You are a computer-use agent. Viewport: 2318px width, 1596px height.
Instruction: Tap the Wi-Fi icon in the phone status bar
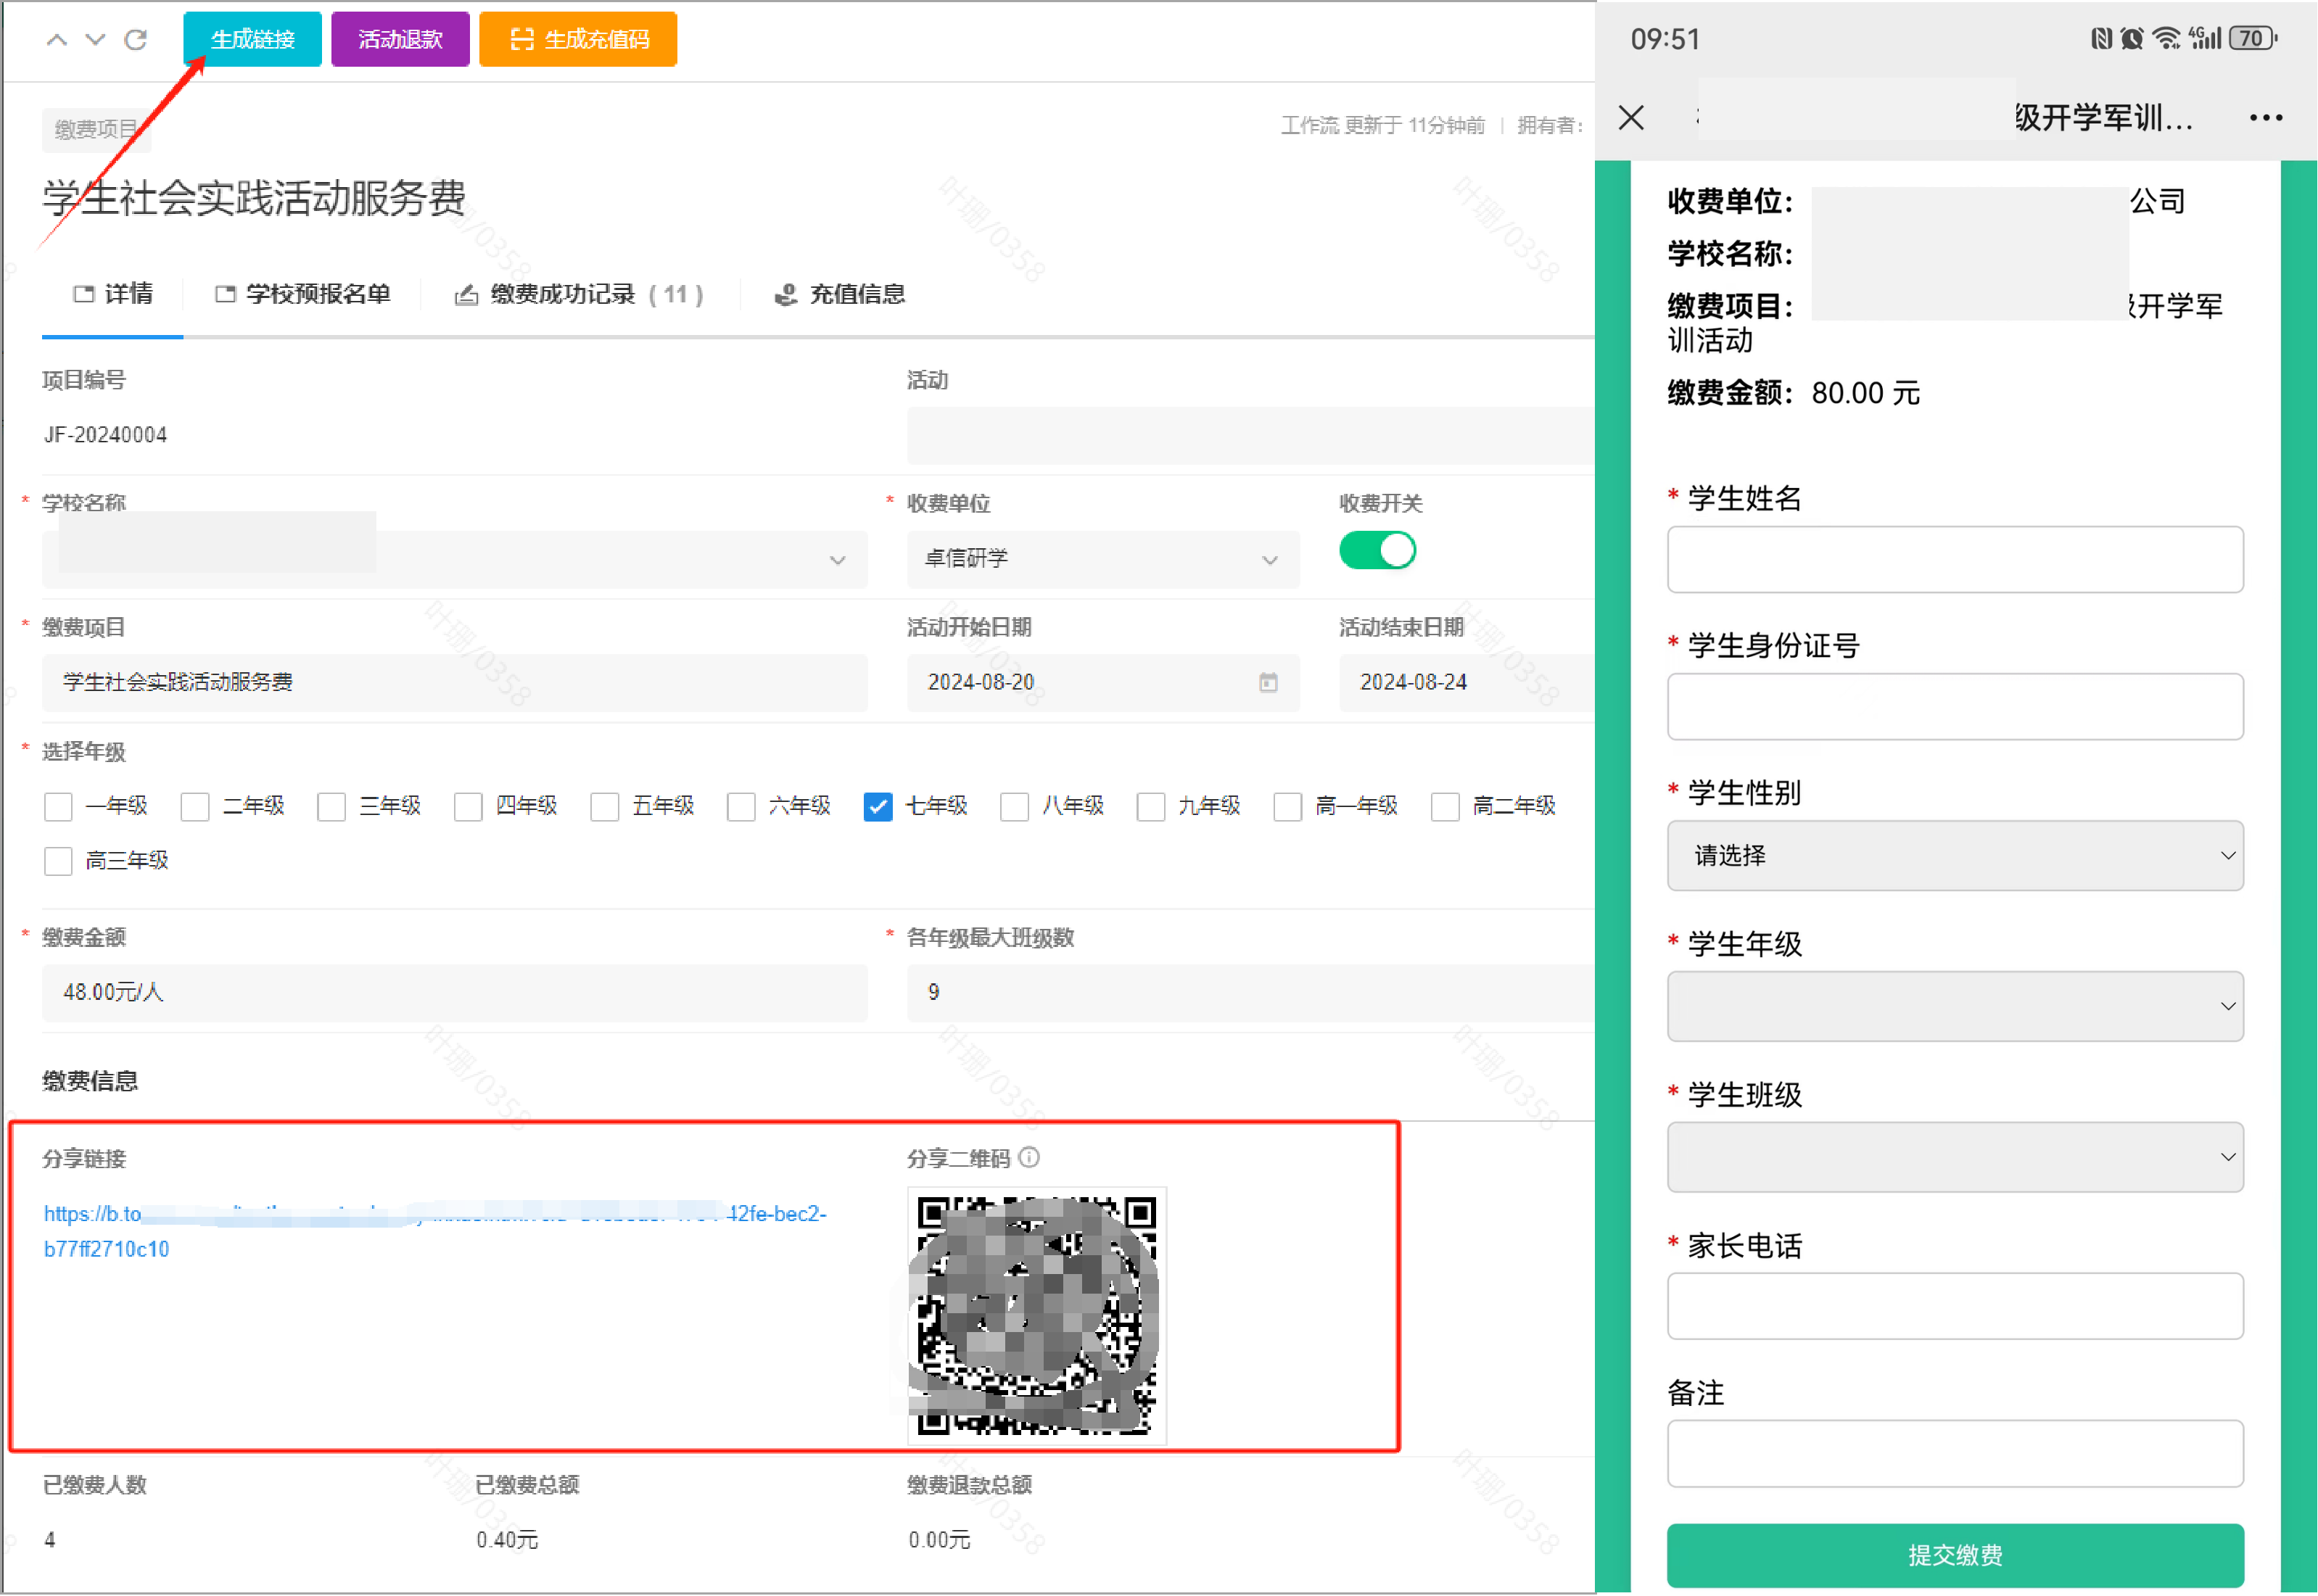click(2166, 38)
